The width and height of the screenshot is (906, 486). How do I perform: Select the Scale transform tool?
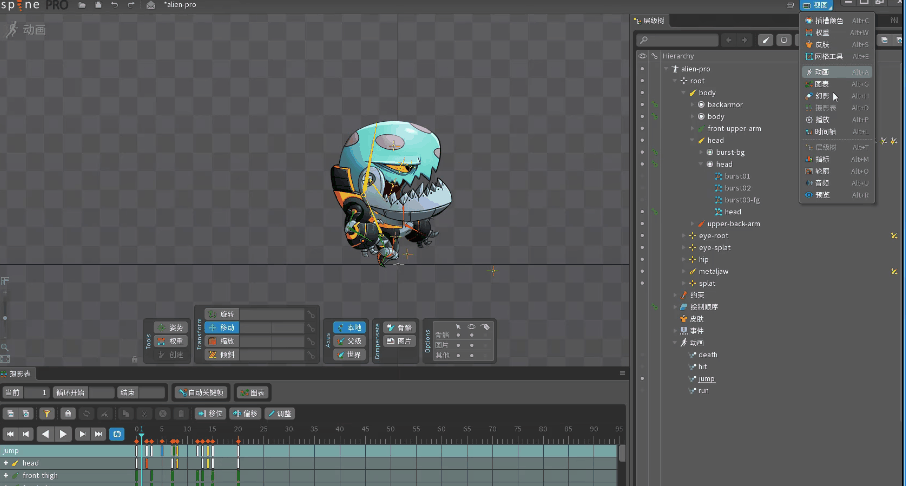[222, 341]
